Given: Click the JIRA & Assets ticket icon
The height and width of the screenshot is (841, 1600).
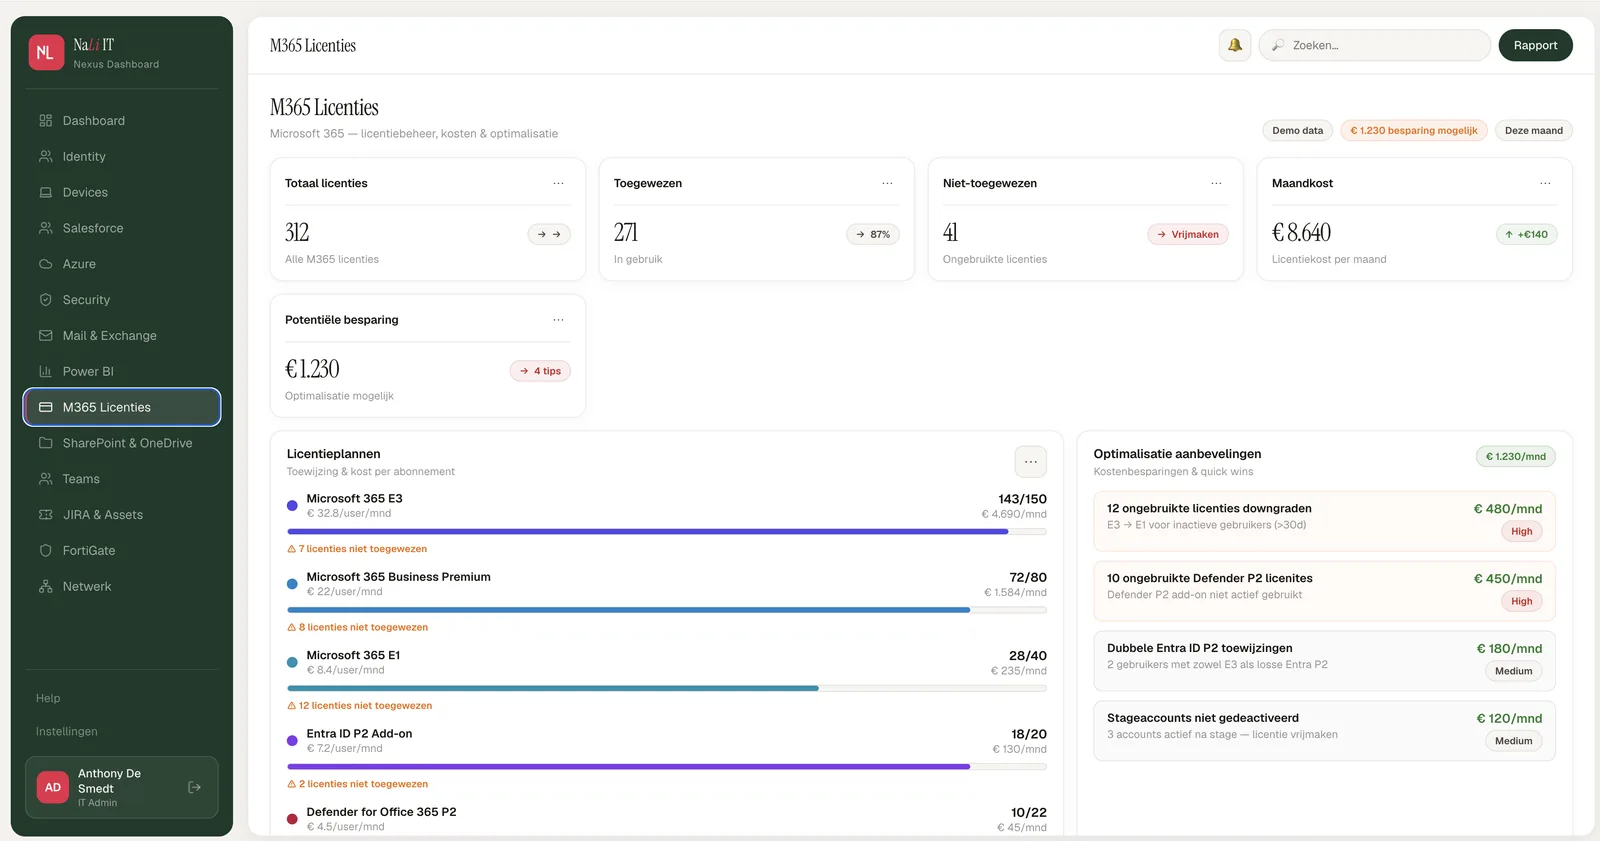Looking at the screenshot, I should [x=46, y=515].
